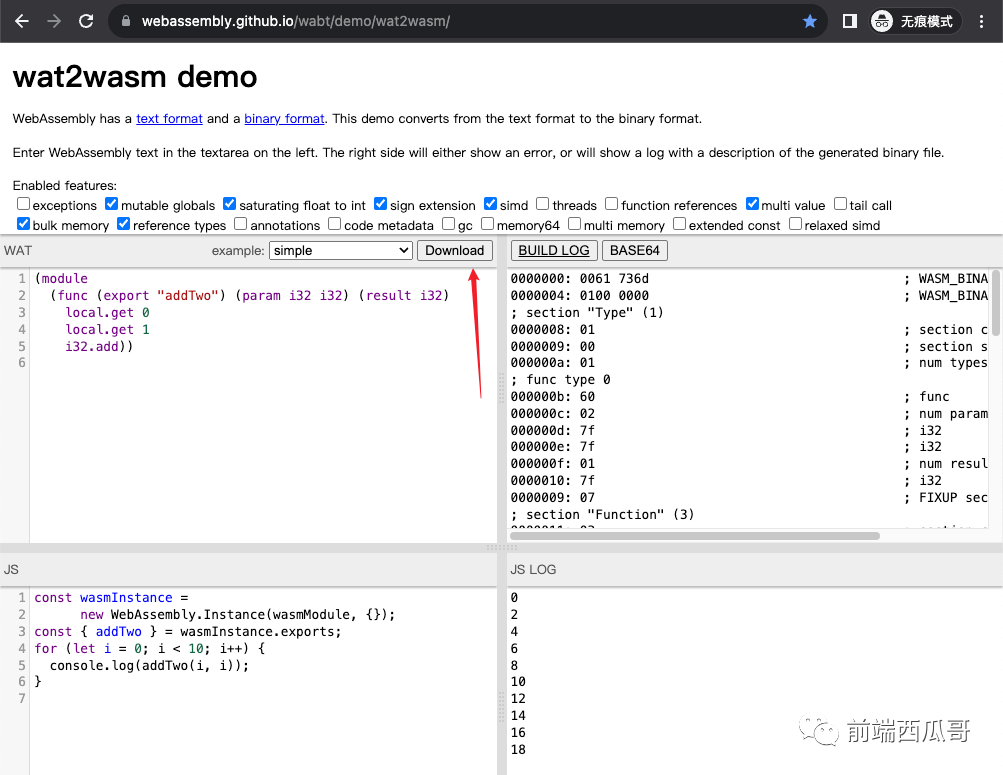The image size is (1003, 775).
Task: Click the blue bookmark star icon
Action: pos(810,21)
